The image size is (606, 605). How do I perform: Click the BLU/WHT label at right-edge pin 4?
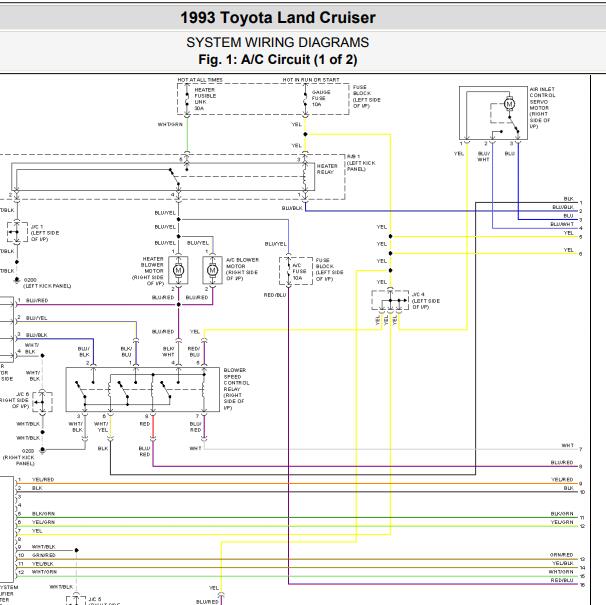(x=562, y=224)
